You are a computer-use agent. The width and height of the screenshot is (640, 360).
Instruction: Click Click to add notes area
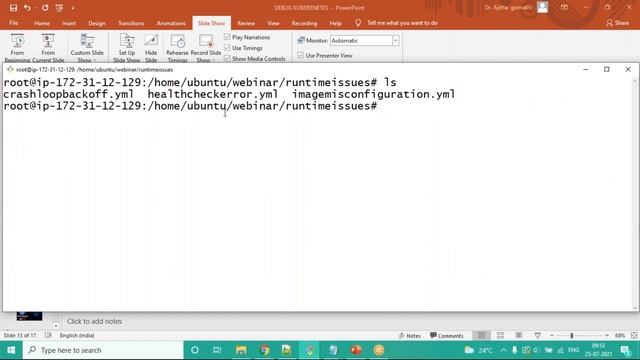[x=94, y=322]
